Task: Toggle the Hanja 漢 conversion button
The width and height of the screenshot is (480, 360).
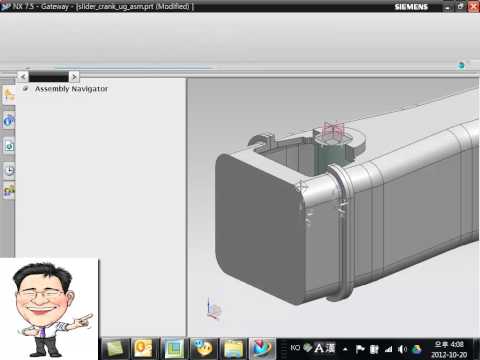Action: [x=330, y=348]
